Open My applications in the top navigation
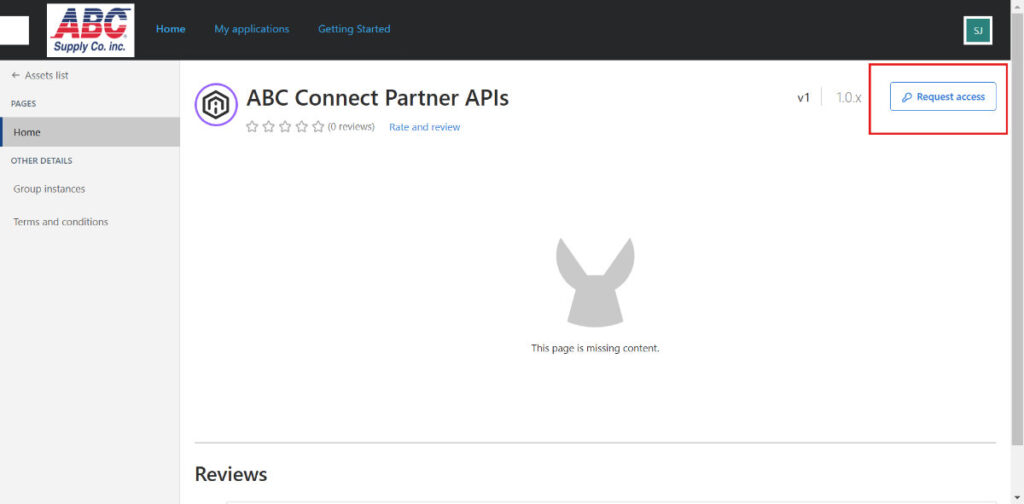Viewport: 1024px width, 504px height. 251,29
